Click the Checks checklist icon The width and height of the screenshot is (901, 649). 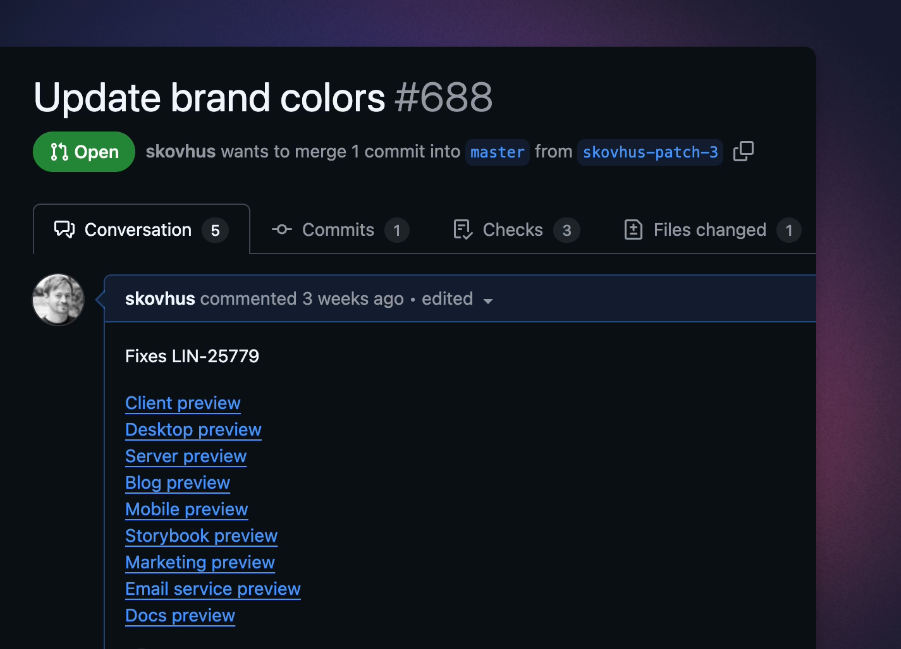[x=463, y=229]
